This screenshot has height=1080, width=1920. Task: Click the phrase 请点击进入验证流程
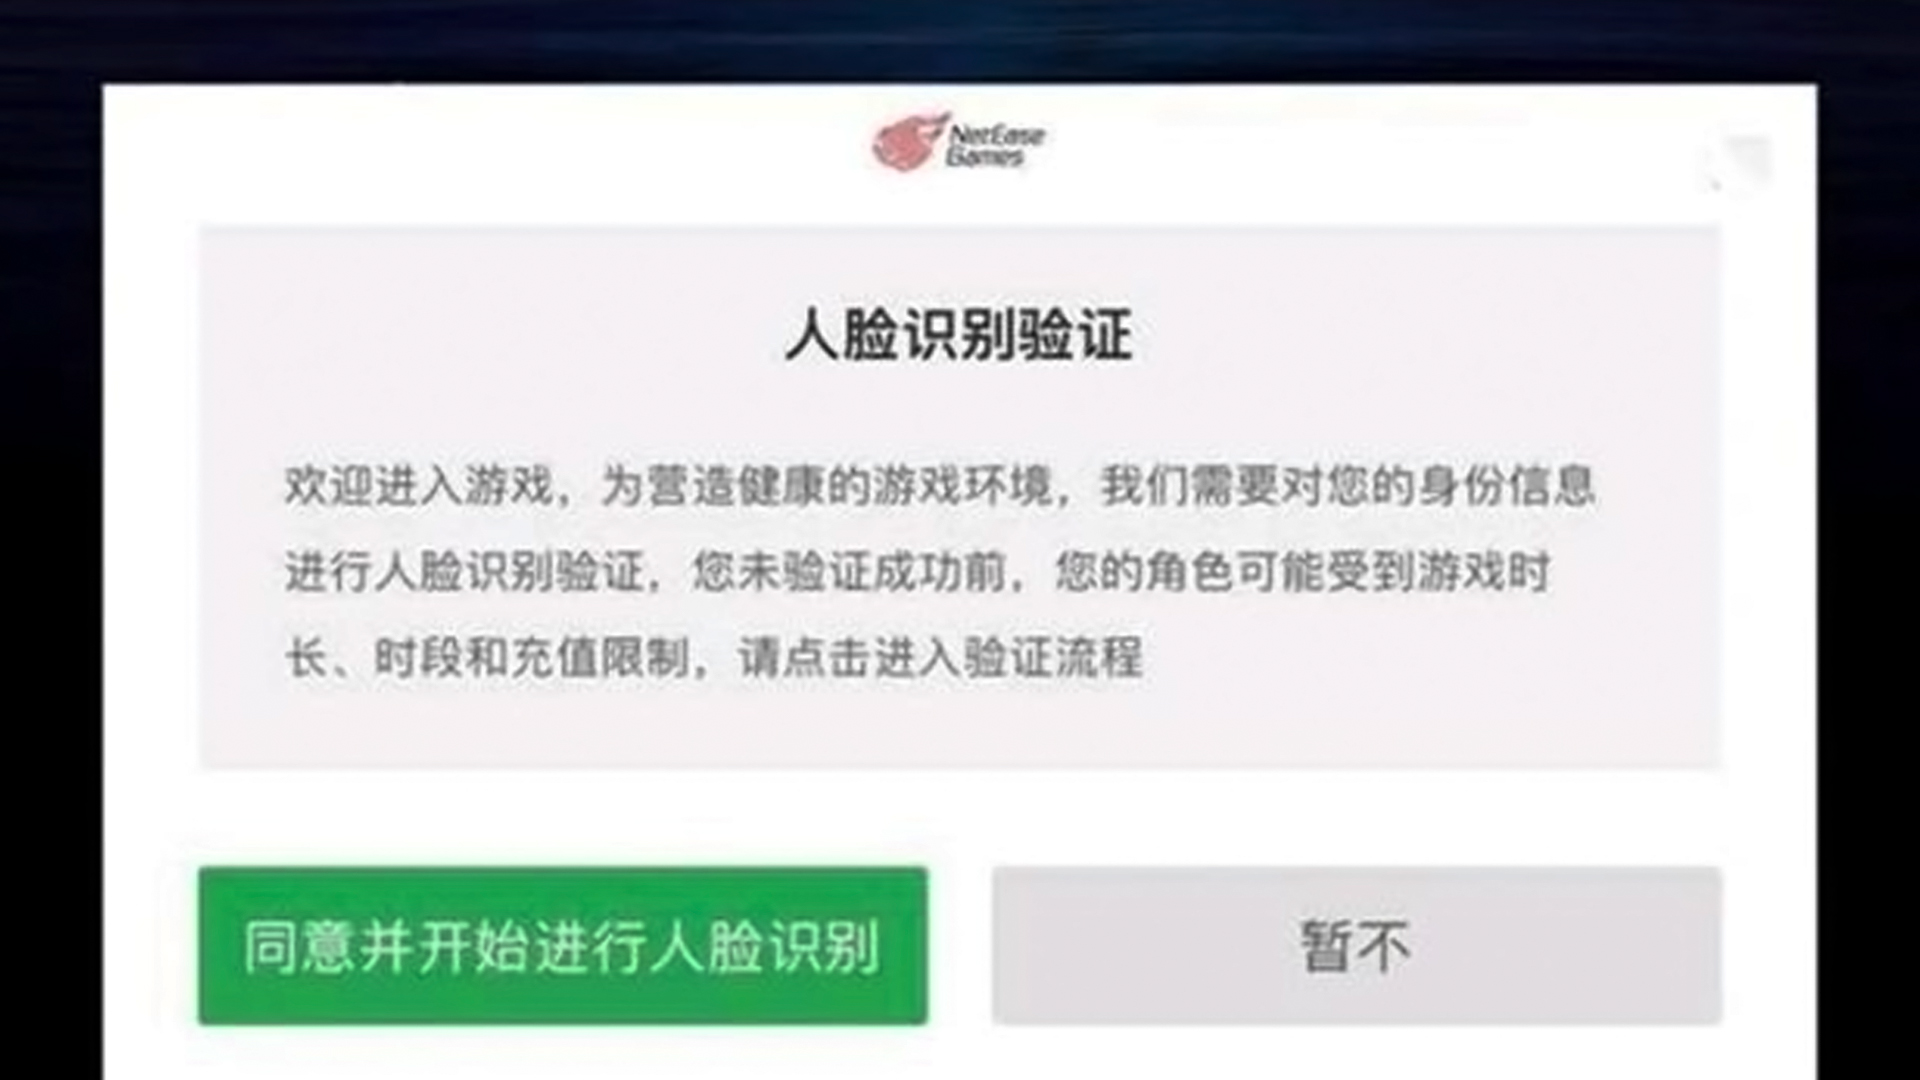940,658
